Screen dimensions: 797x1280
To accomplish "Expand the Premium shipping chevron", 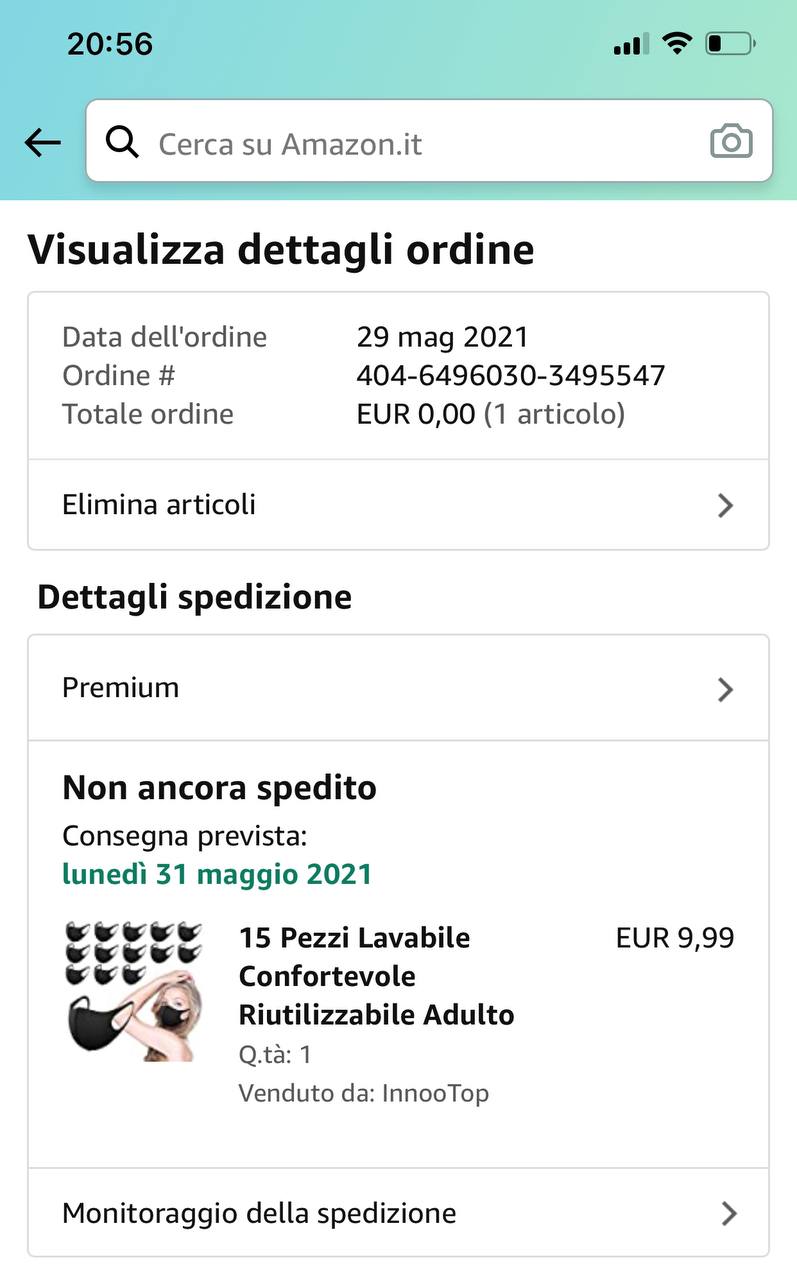I will 726,689.
